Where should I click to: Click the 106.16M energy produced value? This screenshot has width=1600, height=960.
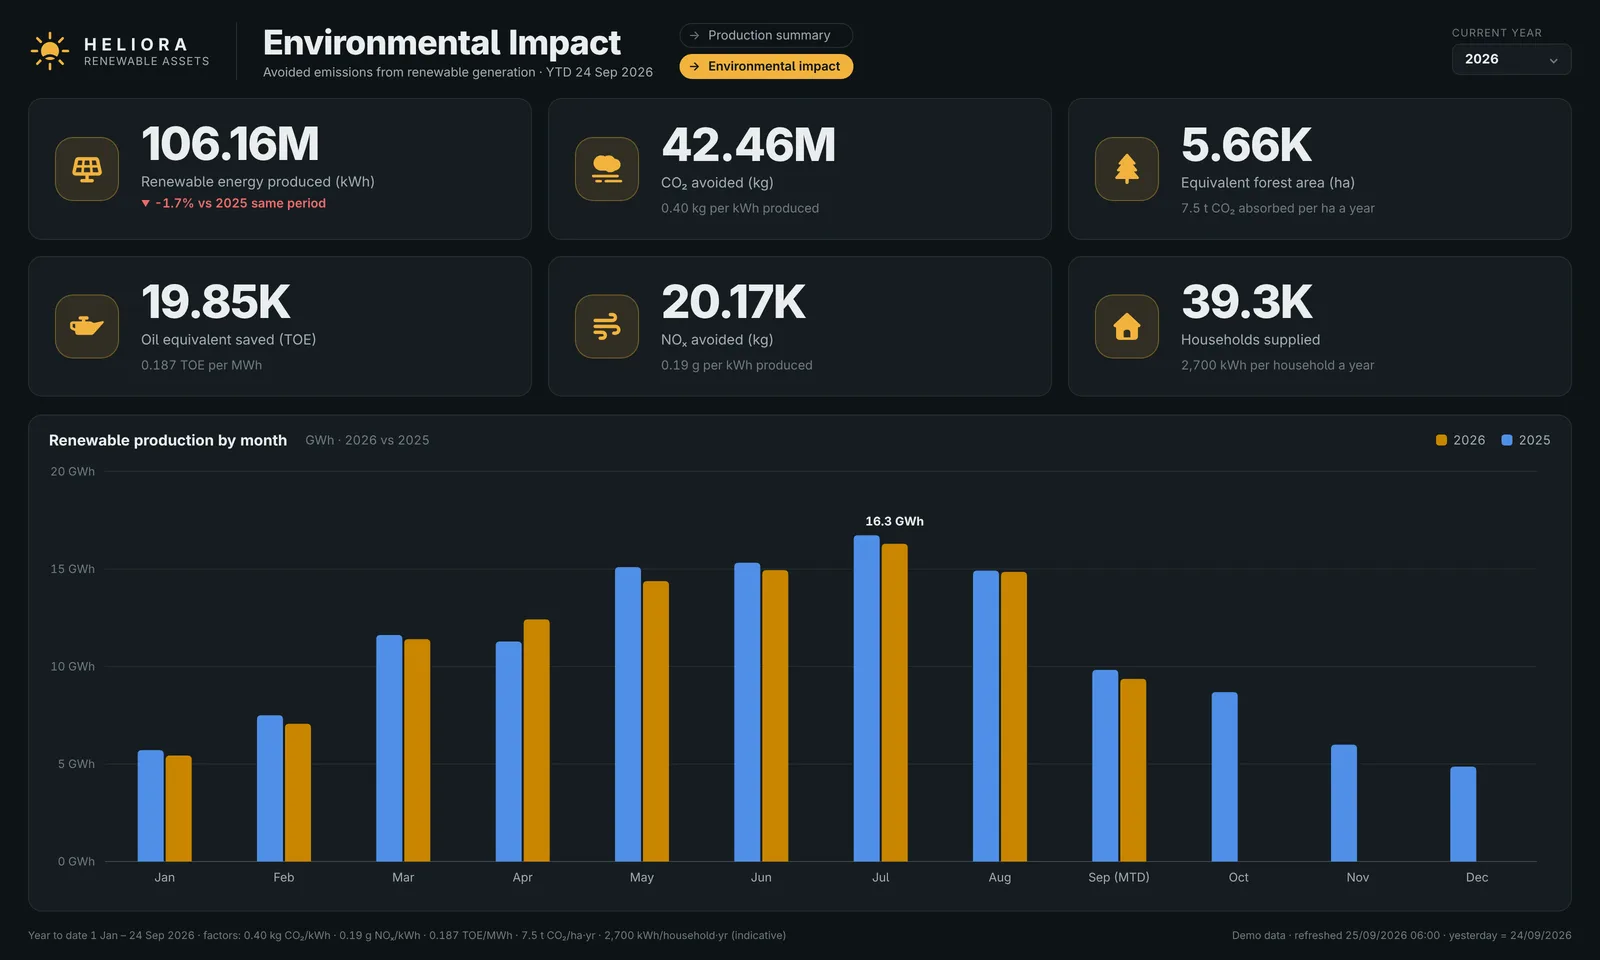230,144
